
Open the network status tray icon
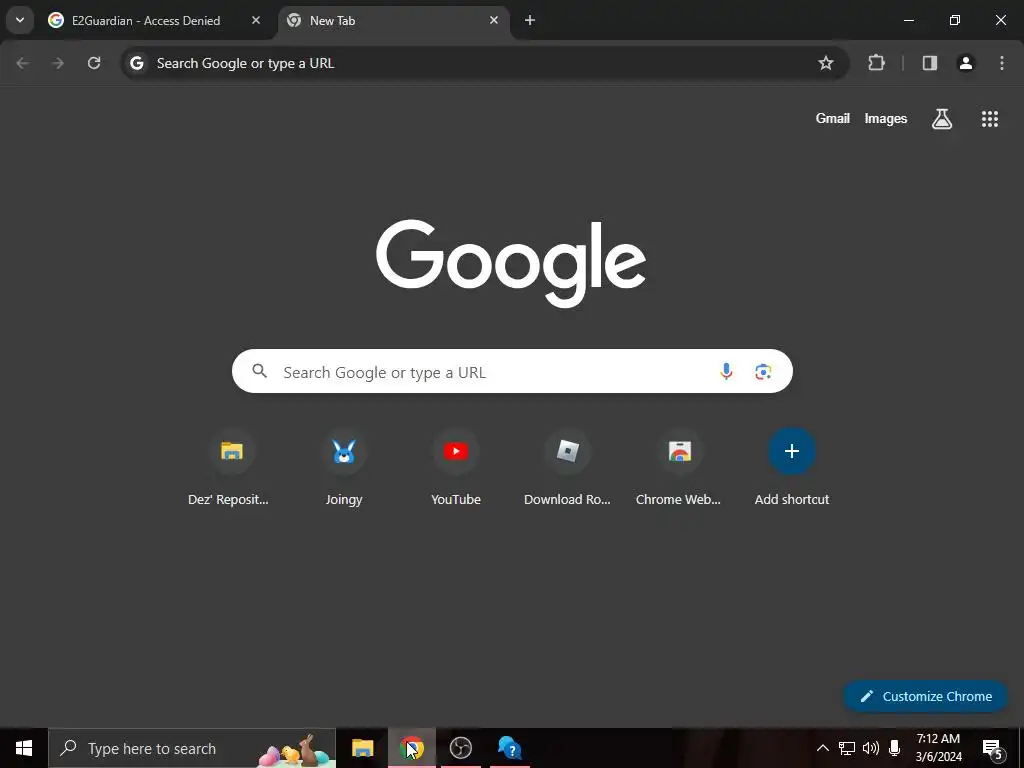pos(846,748)
